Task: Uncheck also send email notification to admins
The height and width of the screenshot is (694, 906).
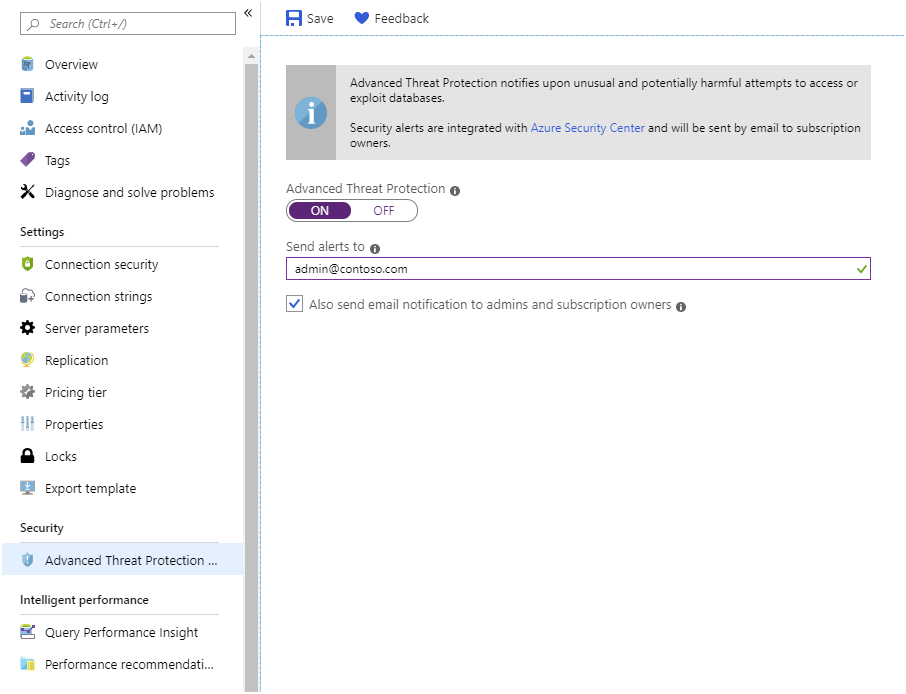Action: coord(295,304)
